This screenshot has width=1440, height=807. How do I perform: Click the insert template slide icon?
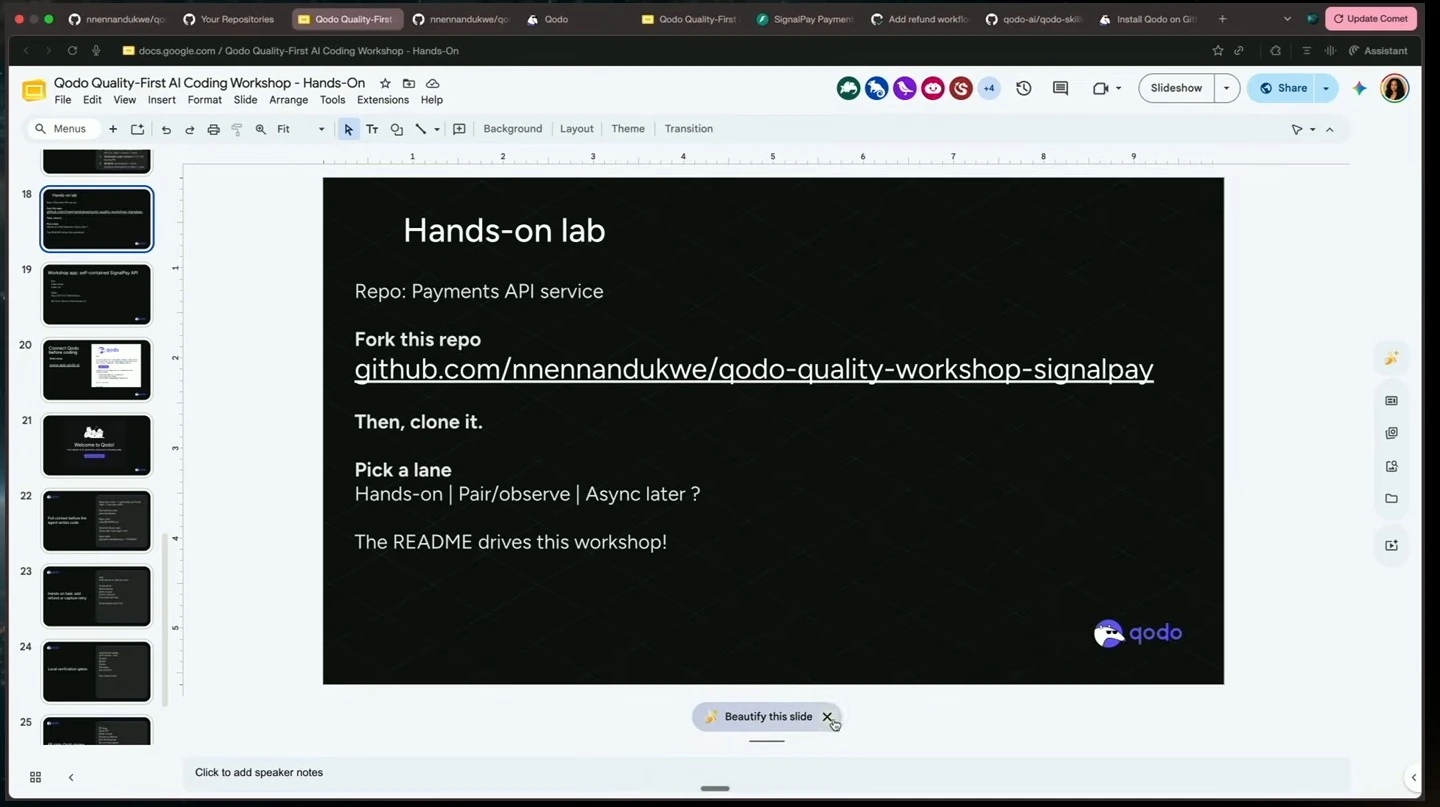tap(137, 129)
